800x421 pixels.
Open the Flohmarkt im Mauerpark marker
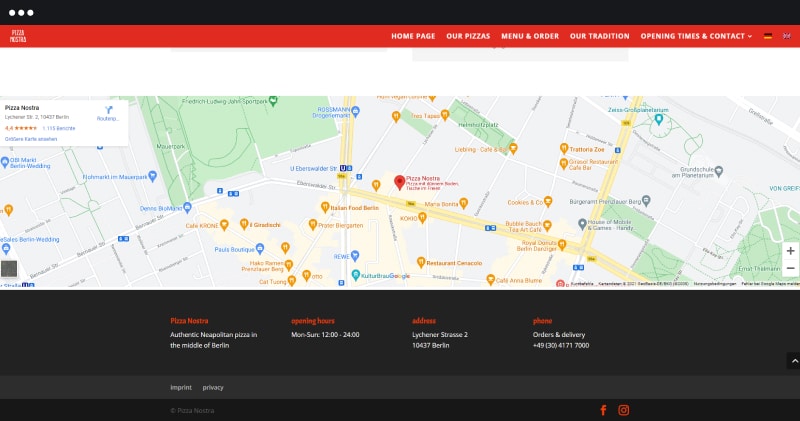click(x=152, y=176)
